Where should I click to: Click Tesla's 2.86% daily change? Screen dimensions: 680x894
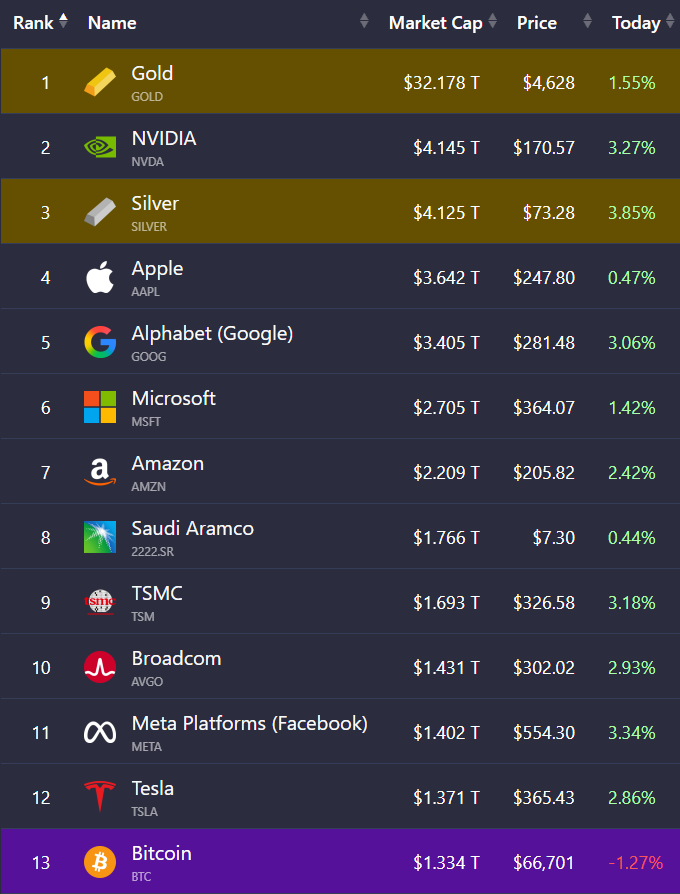click(632, 798)
